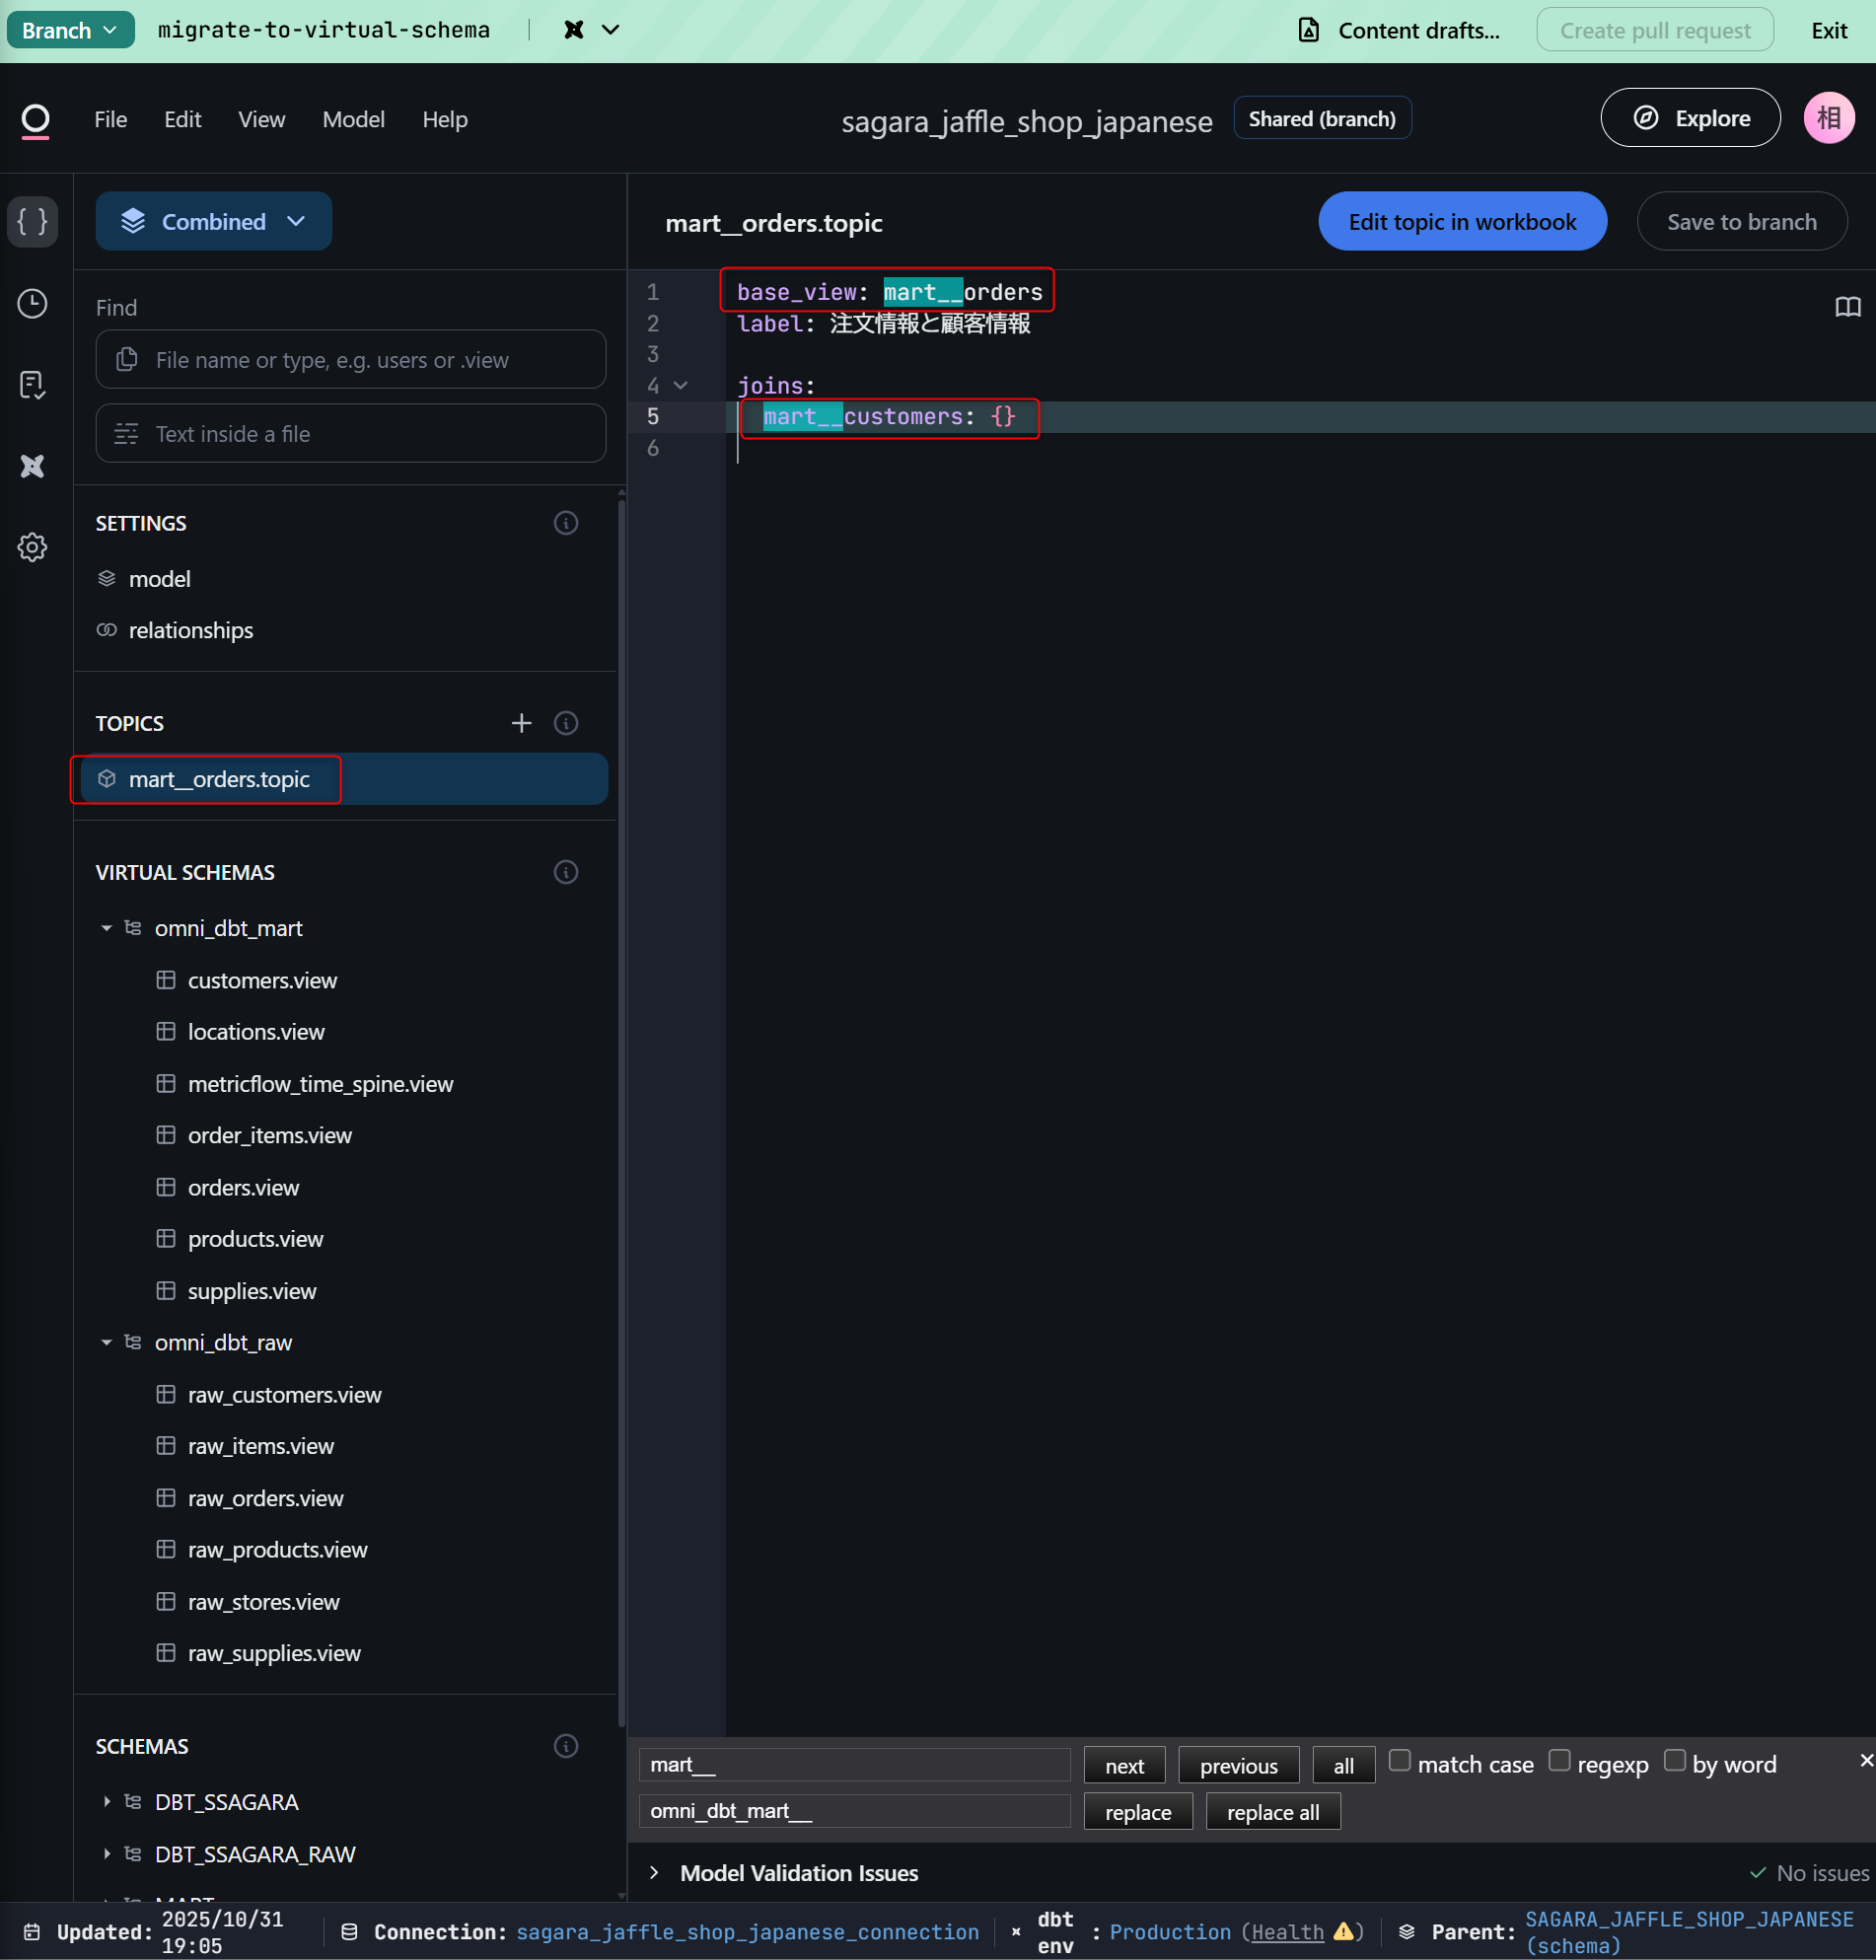Click Edit topic in workbook button

point(1461,221)
